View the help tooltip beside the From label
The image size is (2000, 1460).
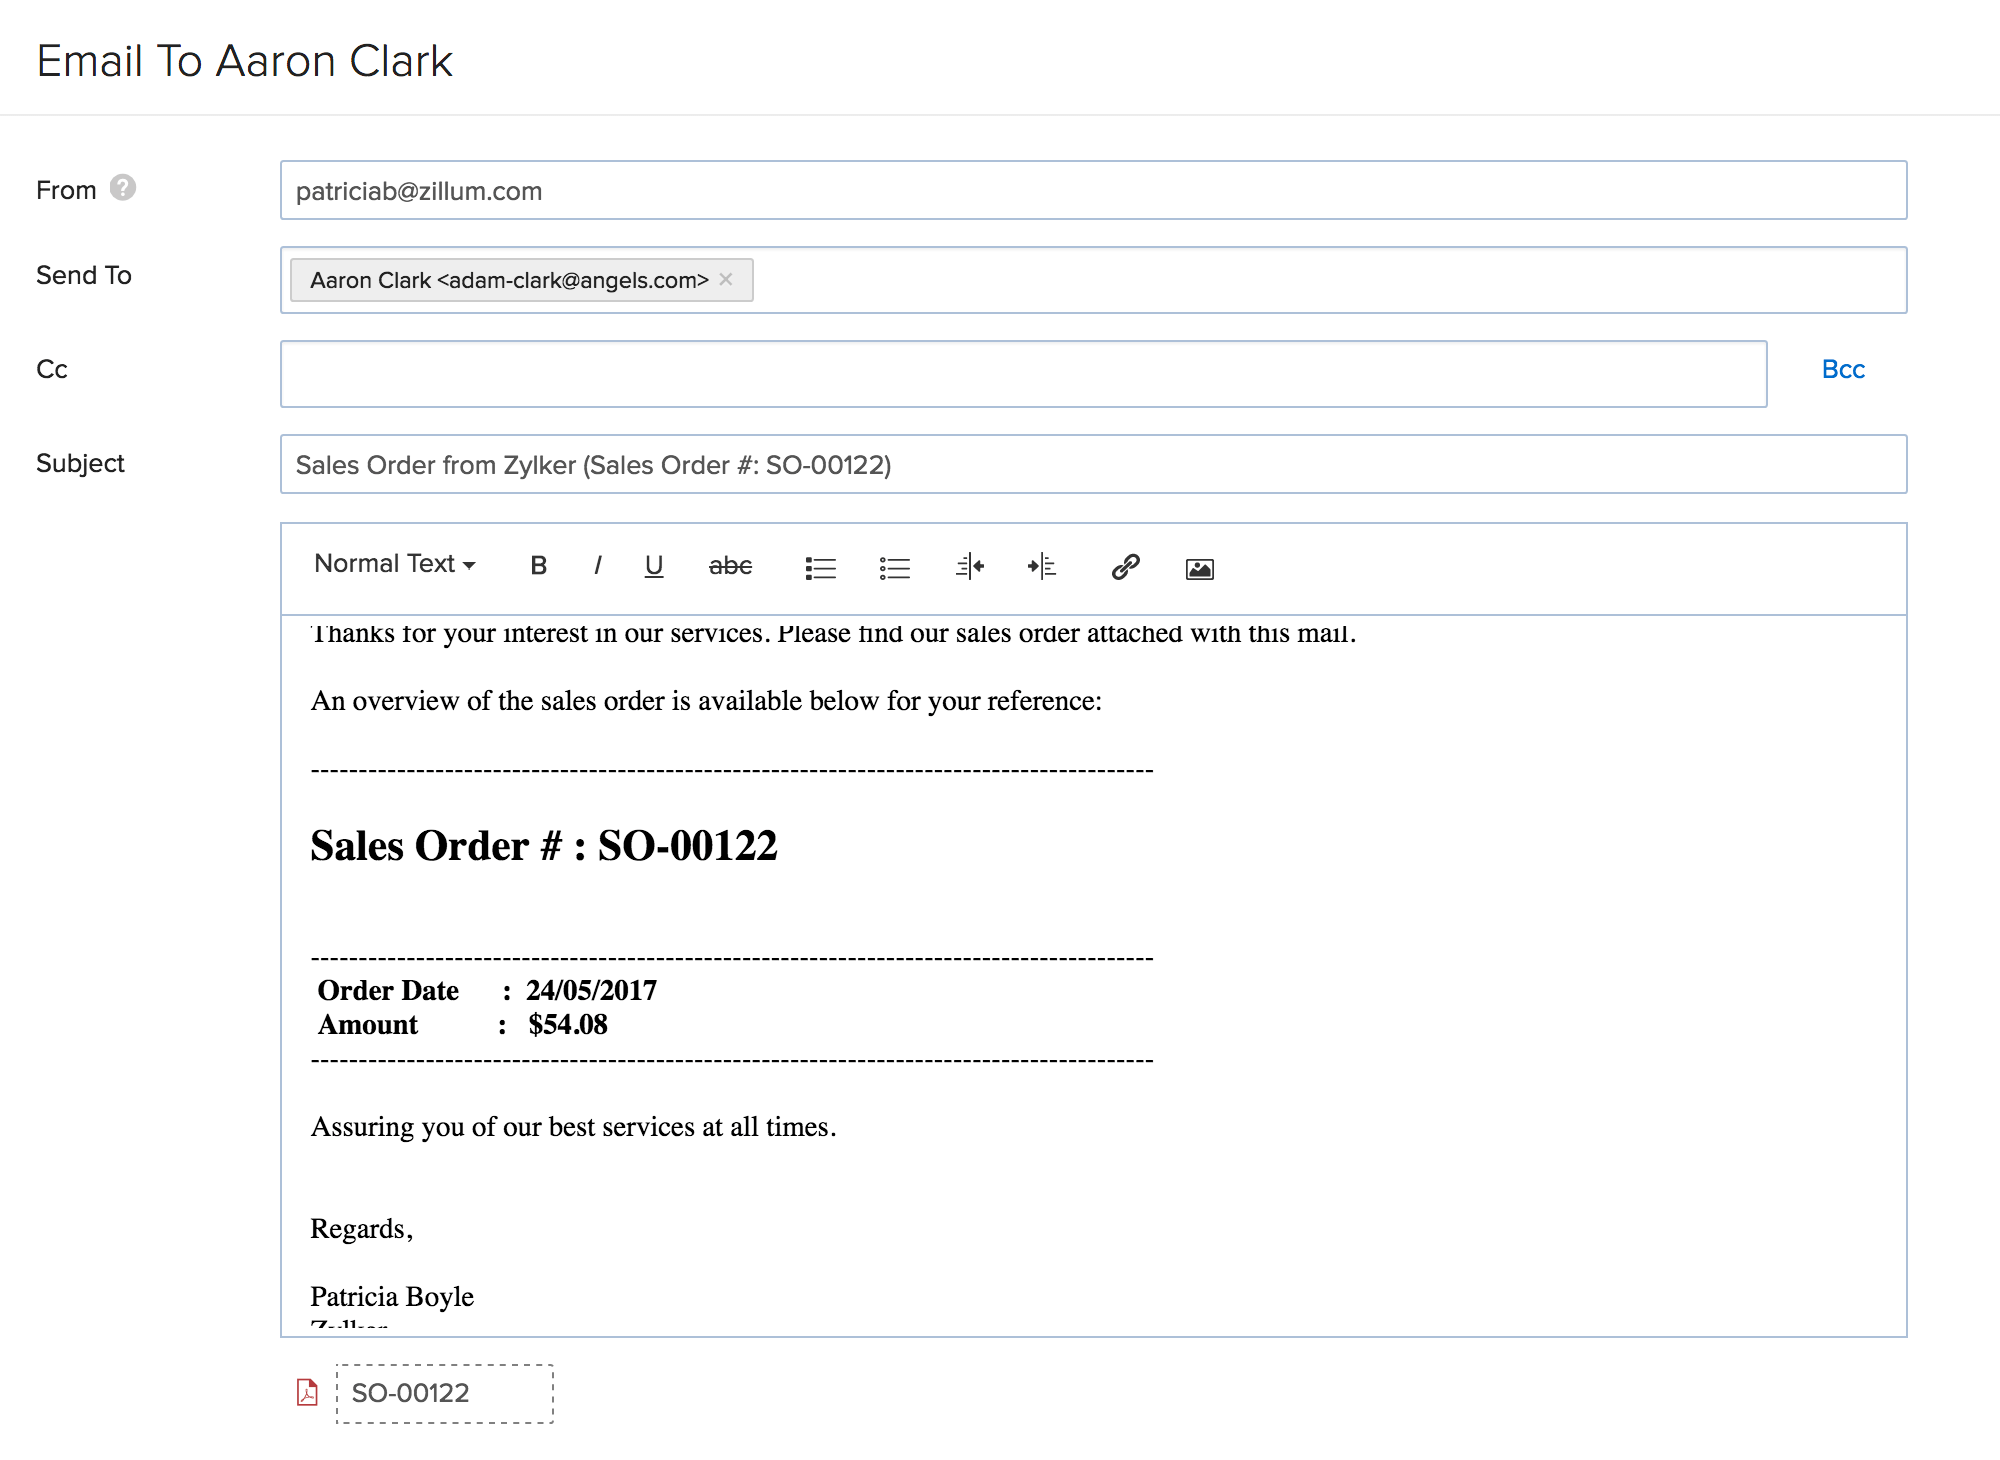point(121,187)
